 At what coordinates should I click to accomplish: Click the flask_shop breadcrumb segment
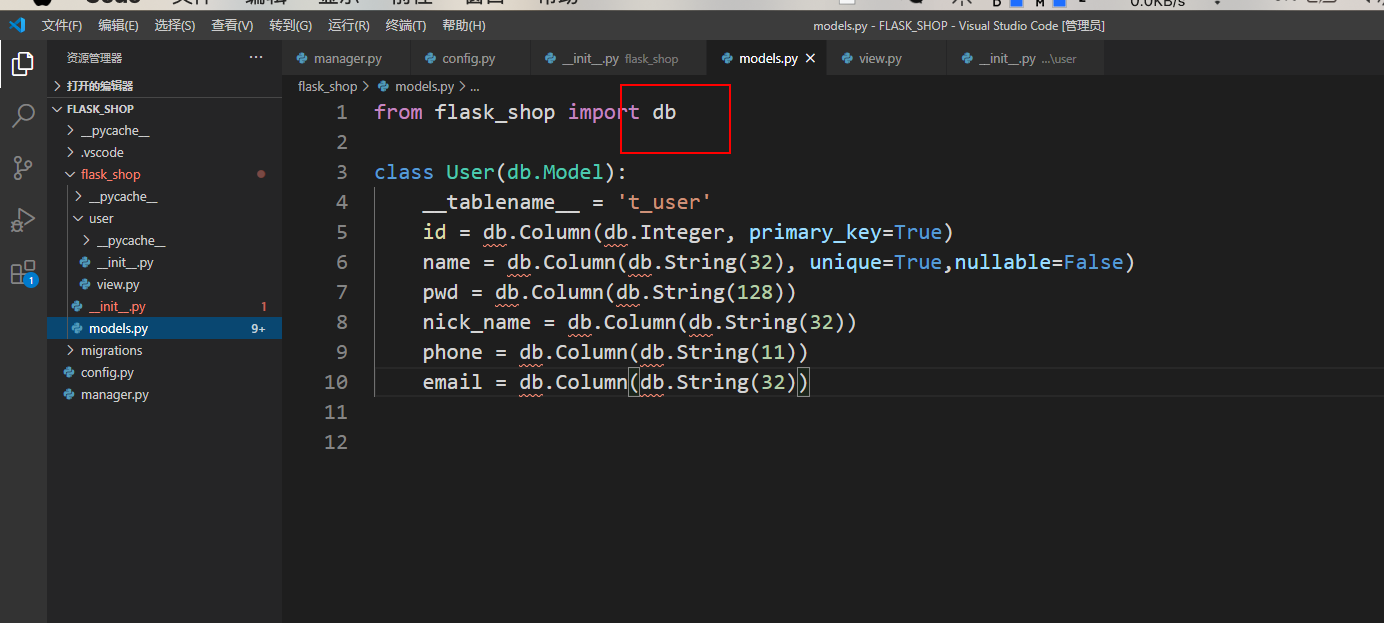(327, 87)
